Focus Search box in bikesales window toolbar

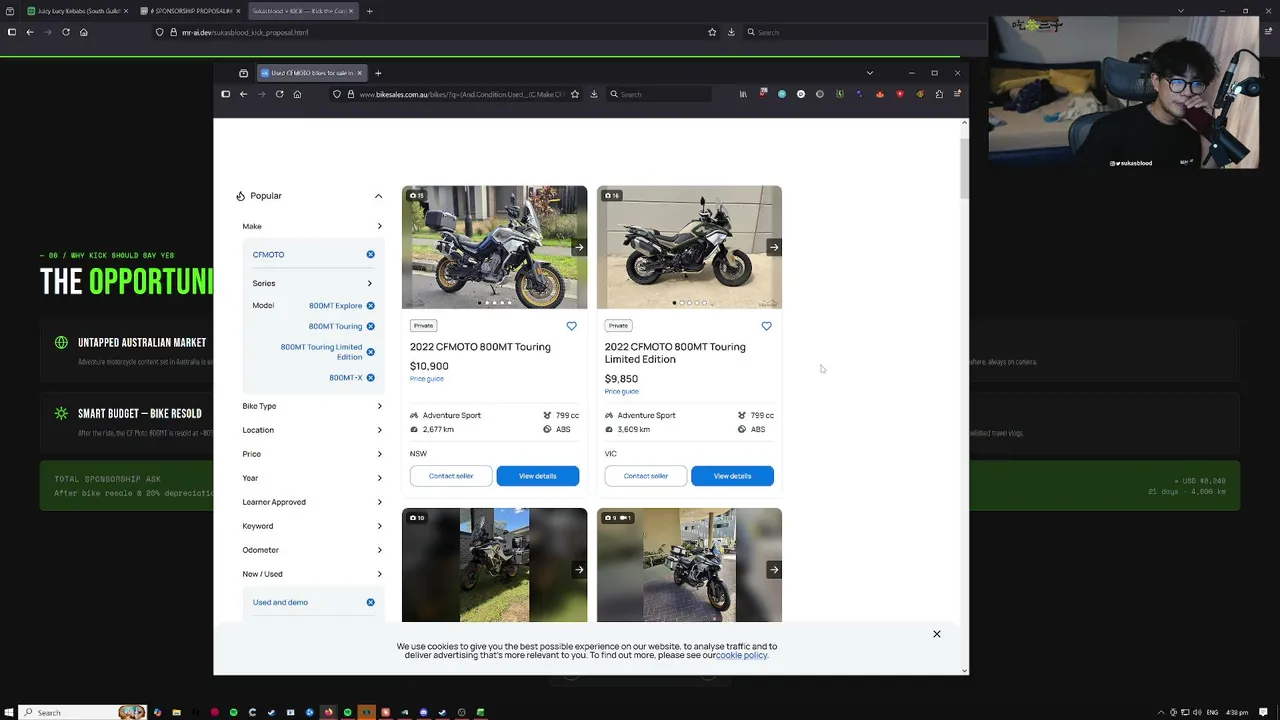pyautogui.click(x=660, y=94)
